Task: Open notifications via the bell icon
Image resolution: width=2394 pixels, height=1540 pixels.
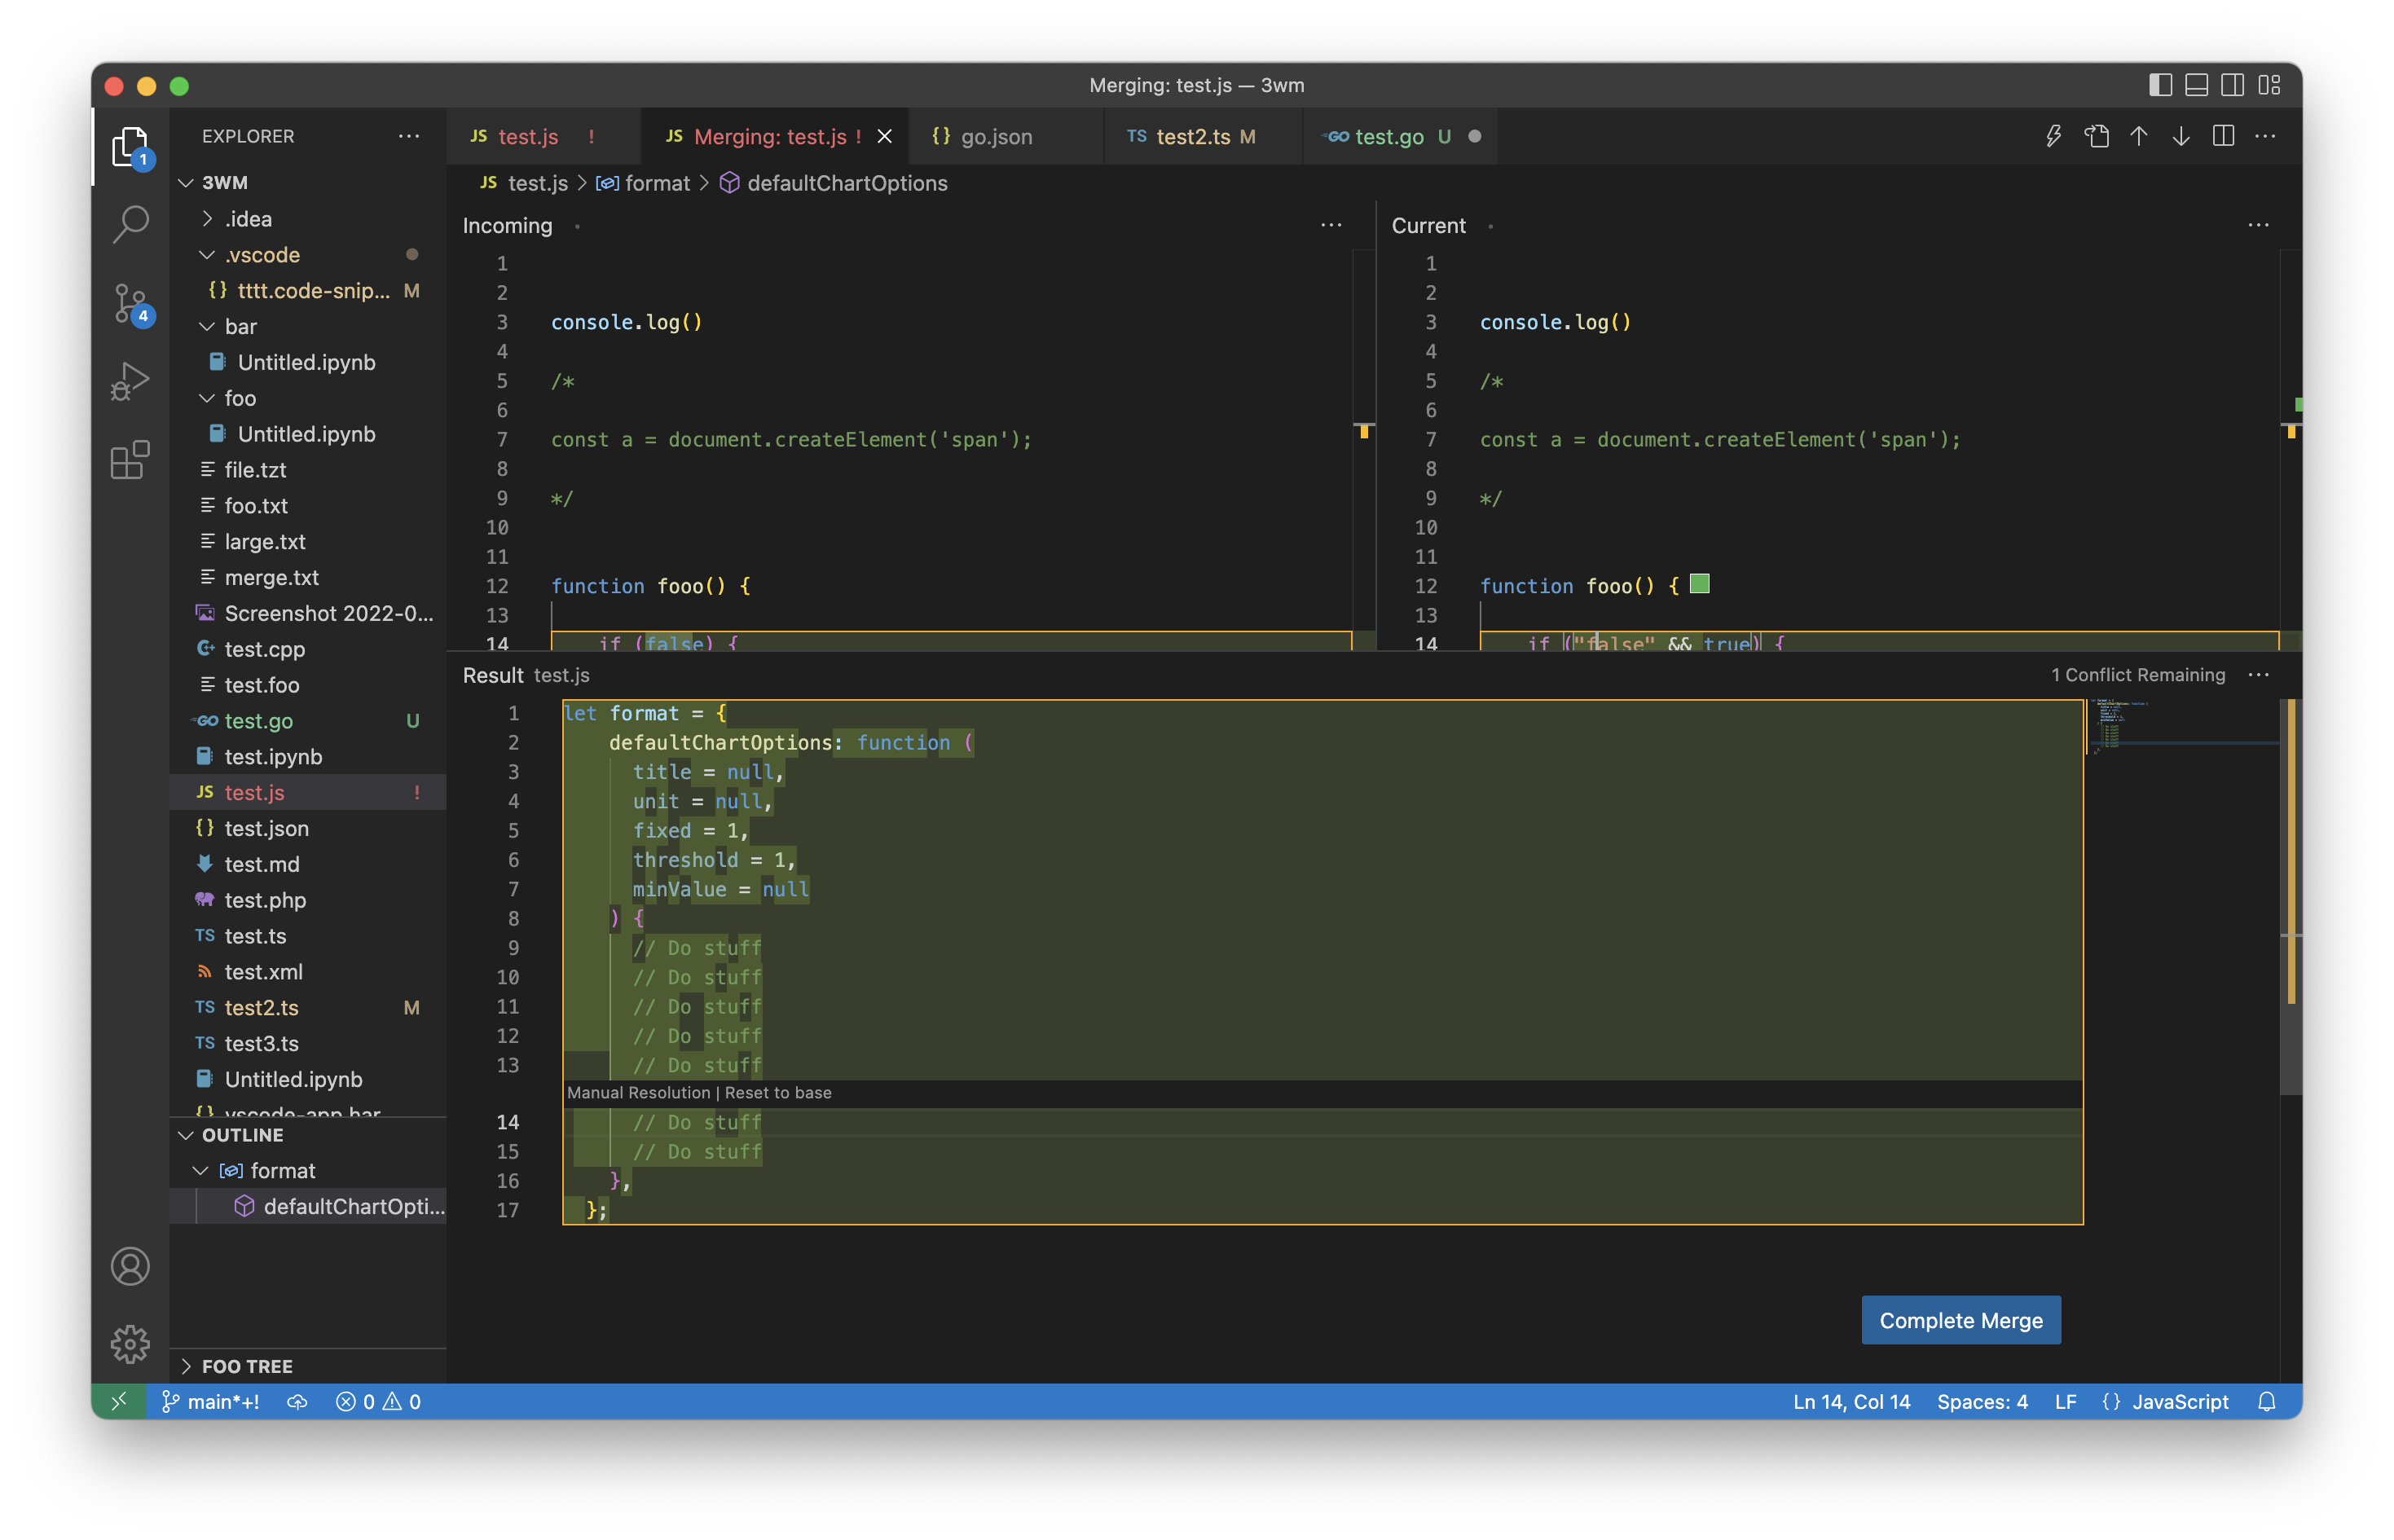Action: tap(2266, 1401)
